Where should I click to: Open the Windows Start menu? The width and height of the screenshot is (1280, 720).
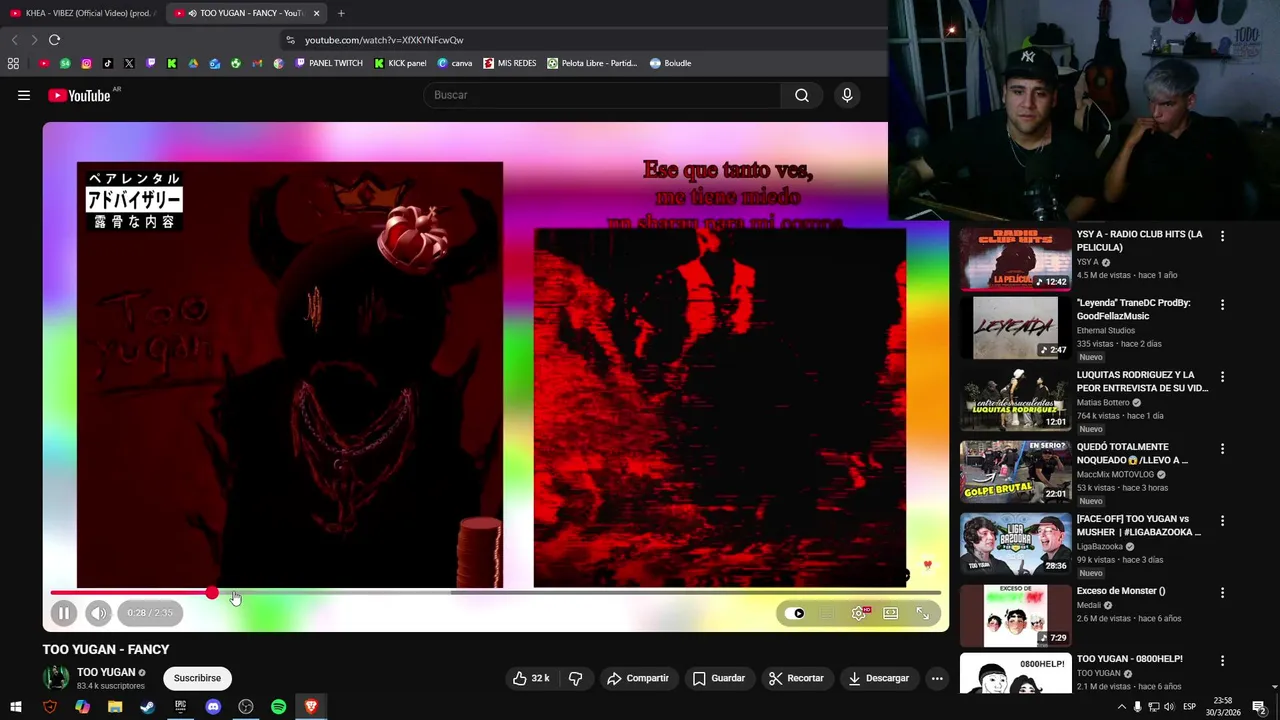[x=16, y=707]
